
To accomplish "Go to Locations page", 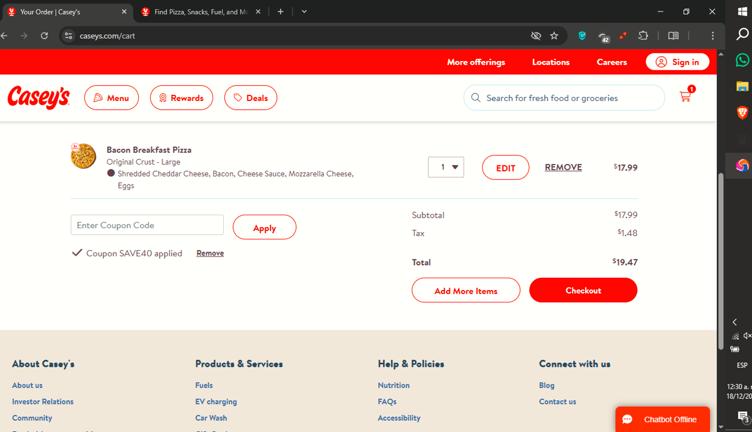I will click(551, 62).
